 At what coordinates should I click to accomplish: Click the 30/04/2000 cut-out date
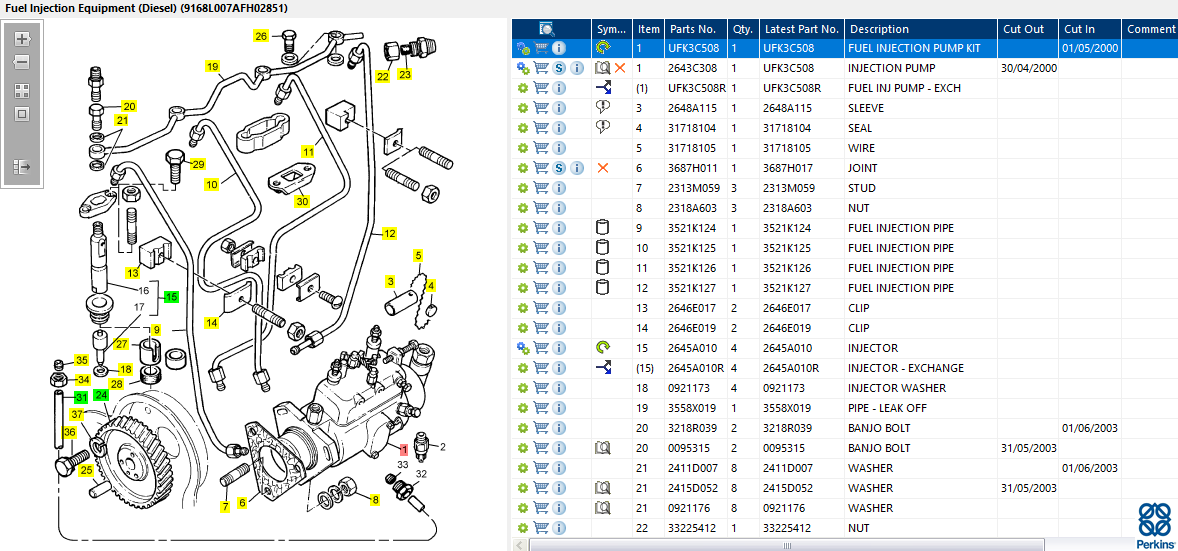coord(1028,68)
